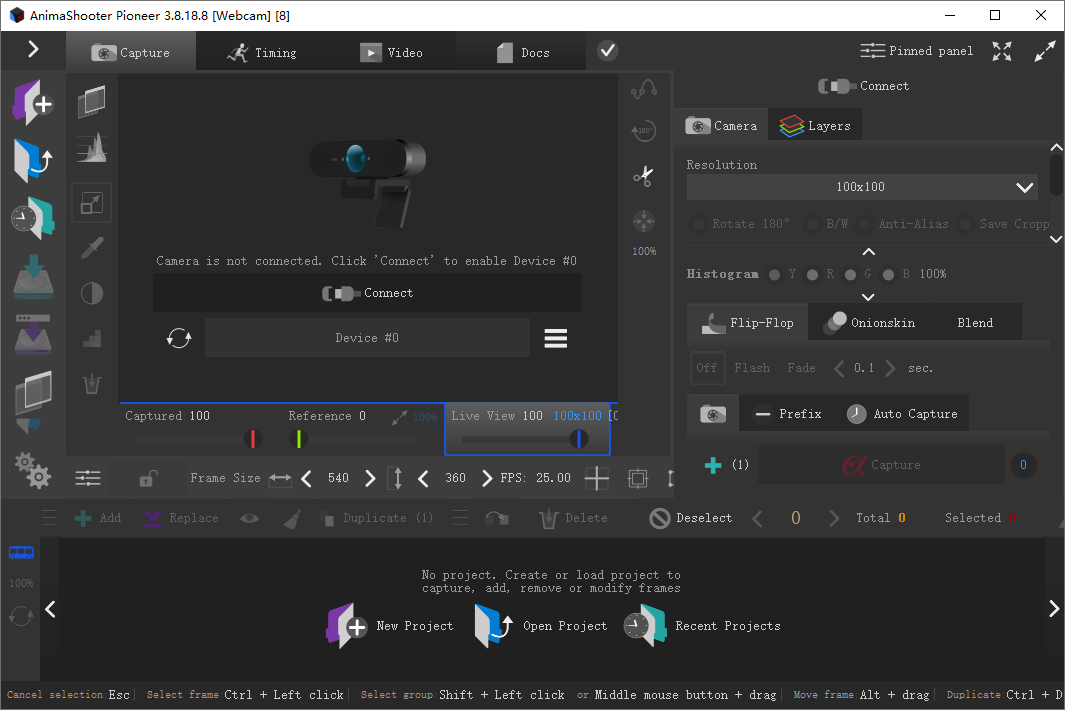Click the camera capture settings icon
Image resolution: width=1065 pixels, height=710 pixels.
(x=712, y=414)
